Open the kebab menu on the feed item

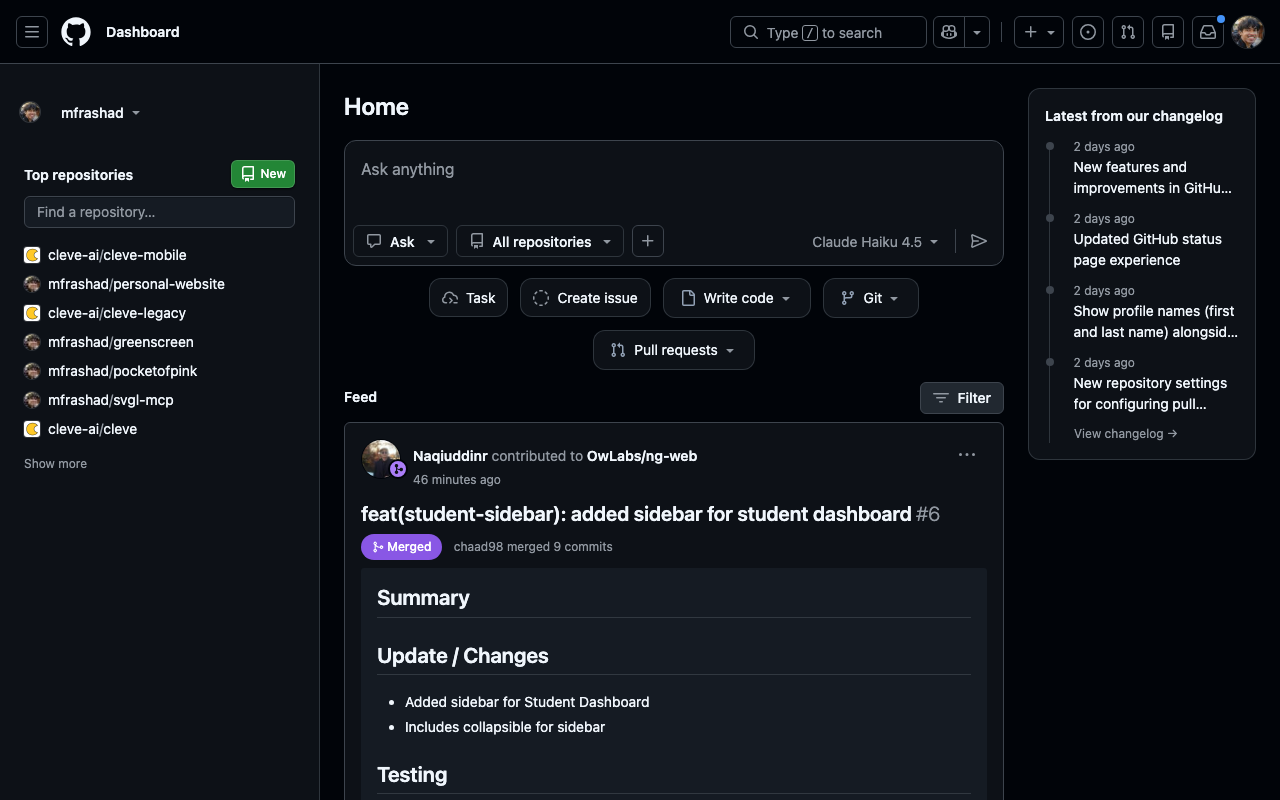point(966,454)
